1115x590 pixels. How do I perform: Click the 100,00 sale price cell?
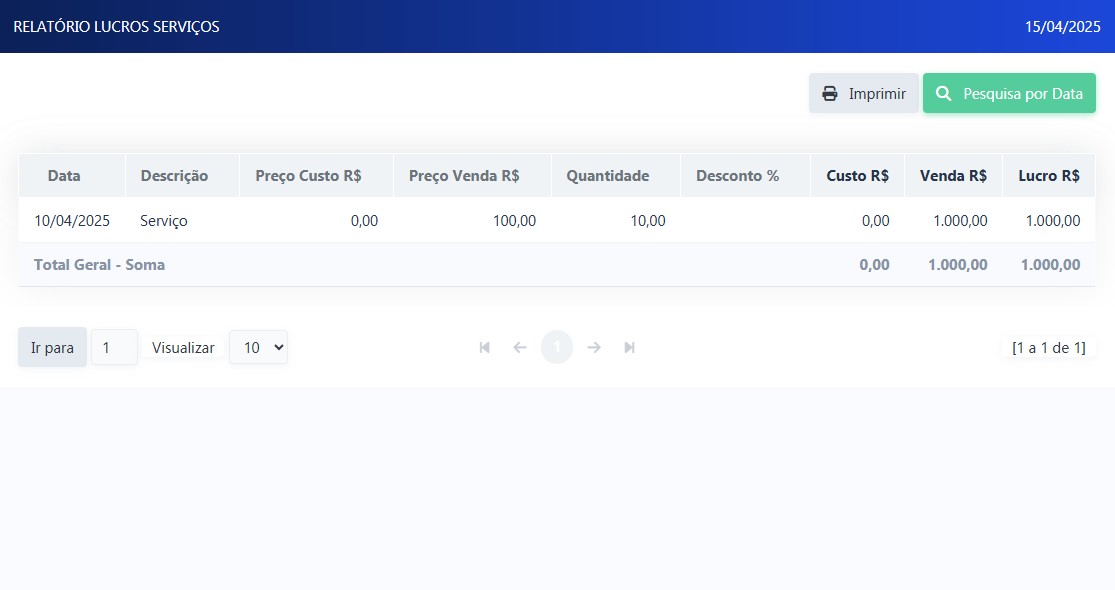pyautogui.click(x=472, y=220)
